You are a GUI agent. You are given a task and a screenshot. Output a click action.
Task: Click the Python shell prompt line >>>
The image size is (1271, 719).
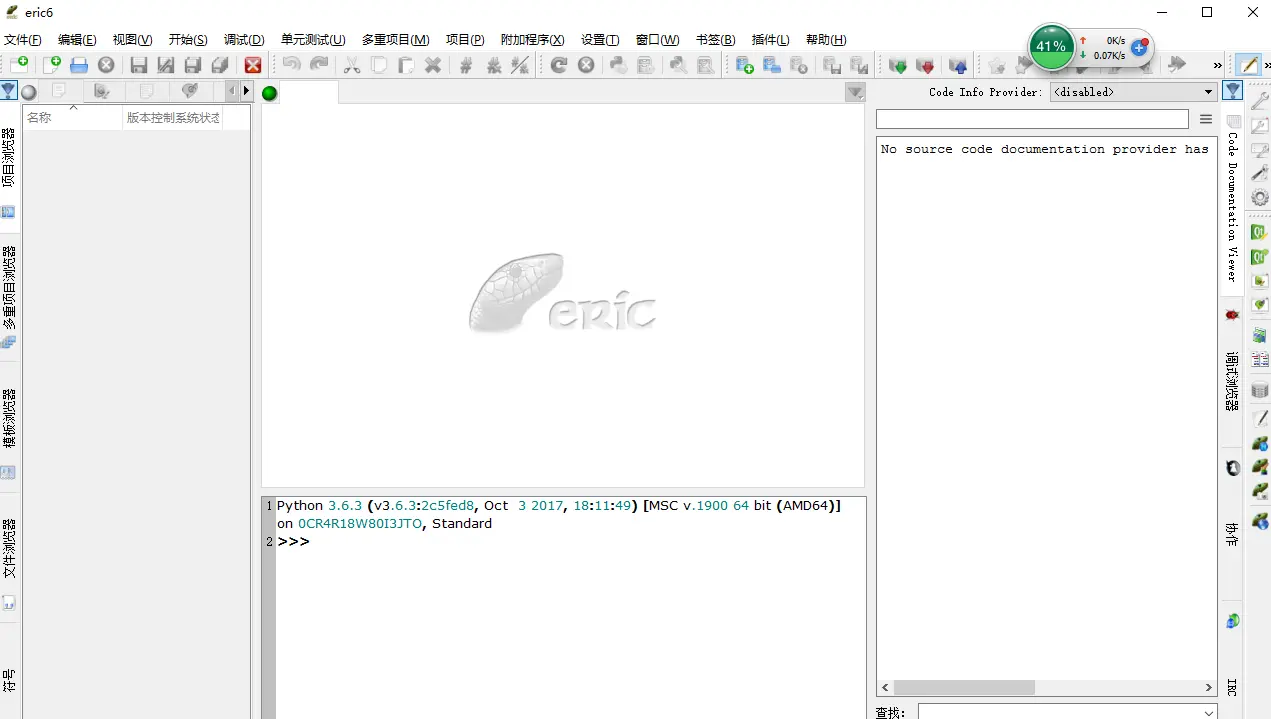(x=293, y=541)
